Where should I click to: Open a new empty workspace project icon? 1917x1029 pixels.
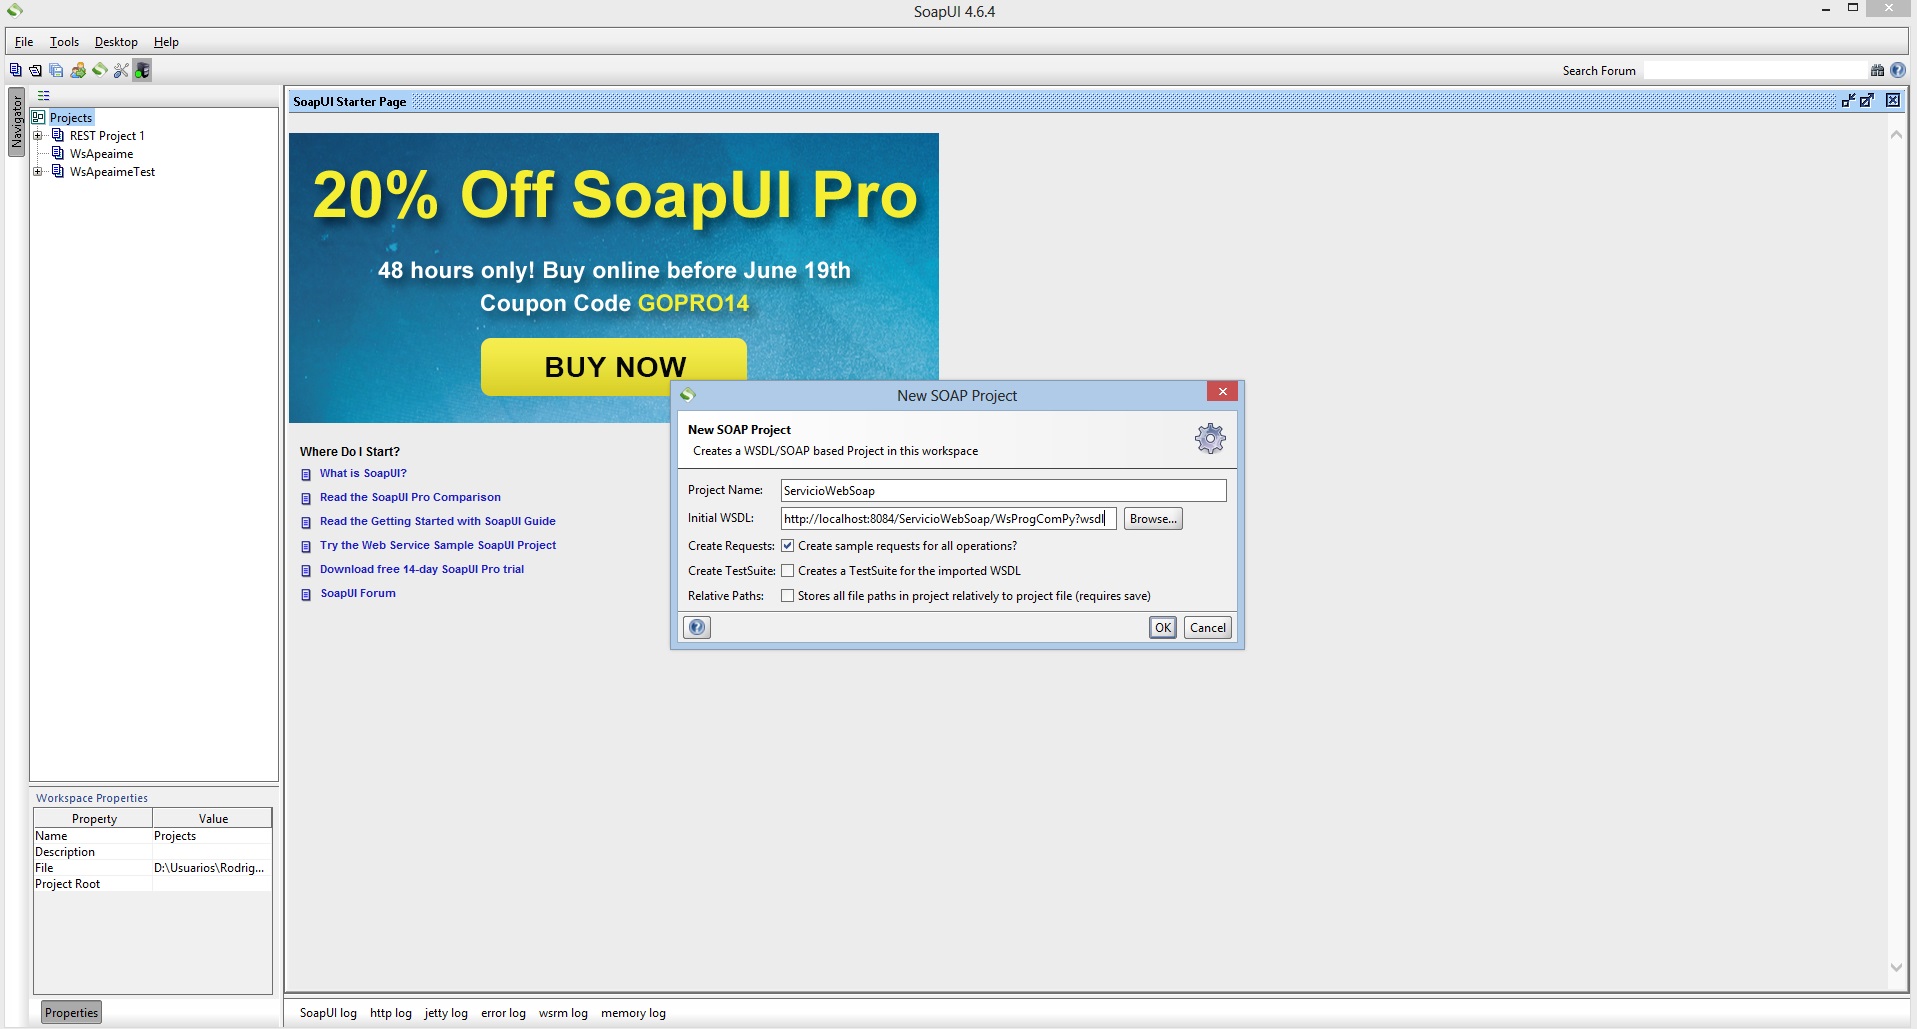point(16,70)
